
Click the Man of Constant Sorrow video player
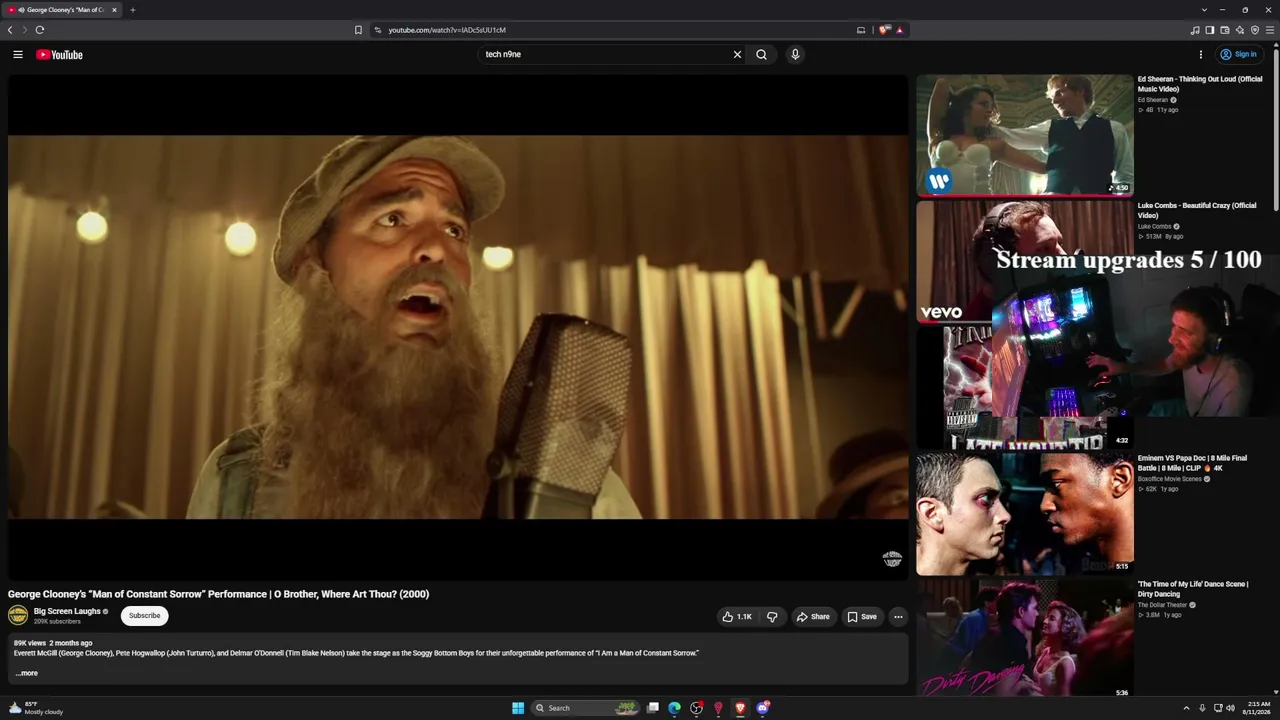coord(458,327)
